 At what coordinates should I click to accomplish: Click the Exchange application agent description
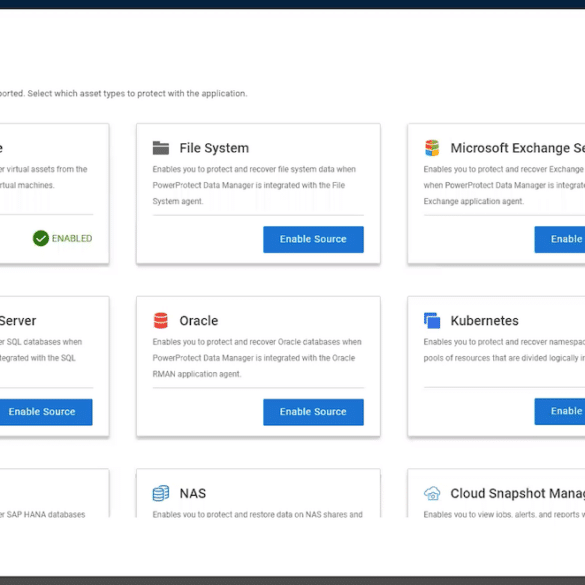504,185
